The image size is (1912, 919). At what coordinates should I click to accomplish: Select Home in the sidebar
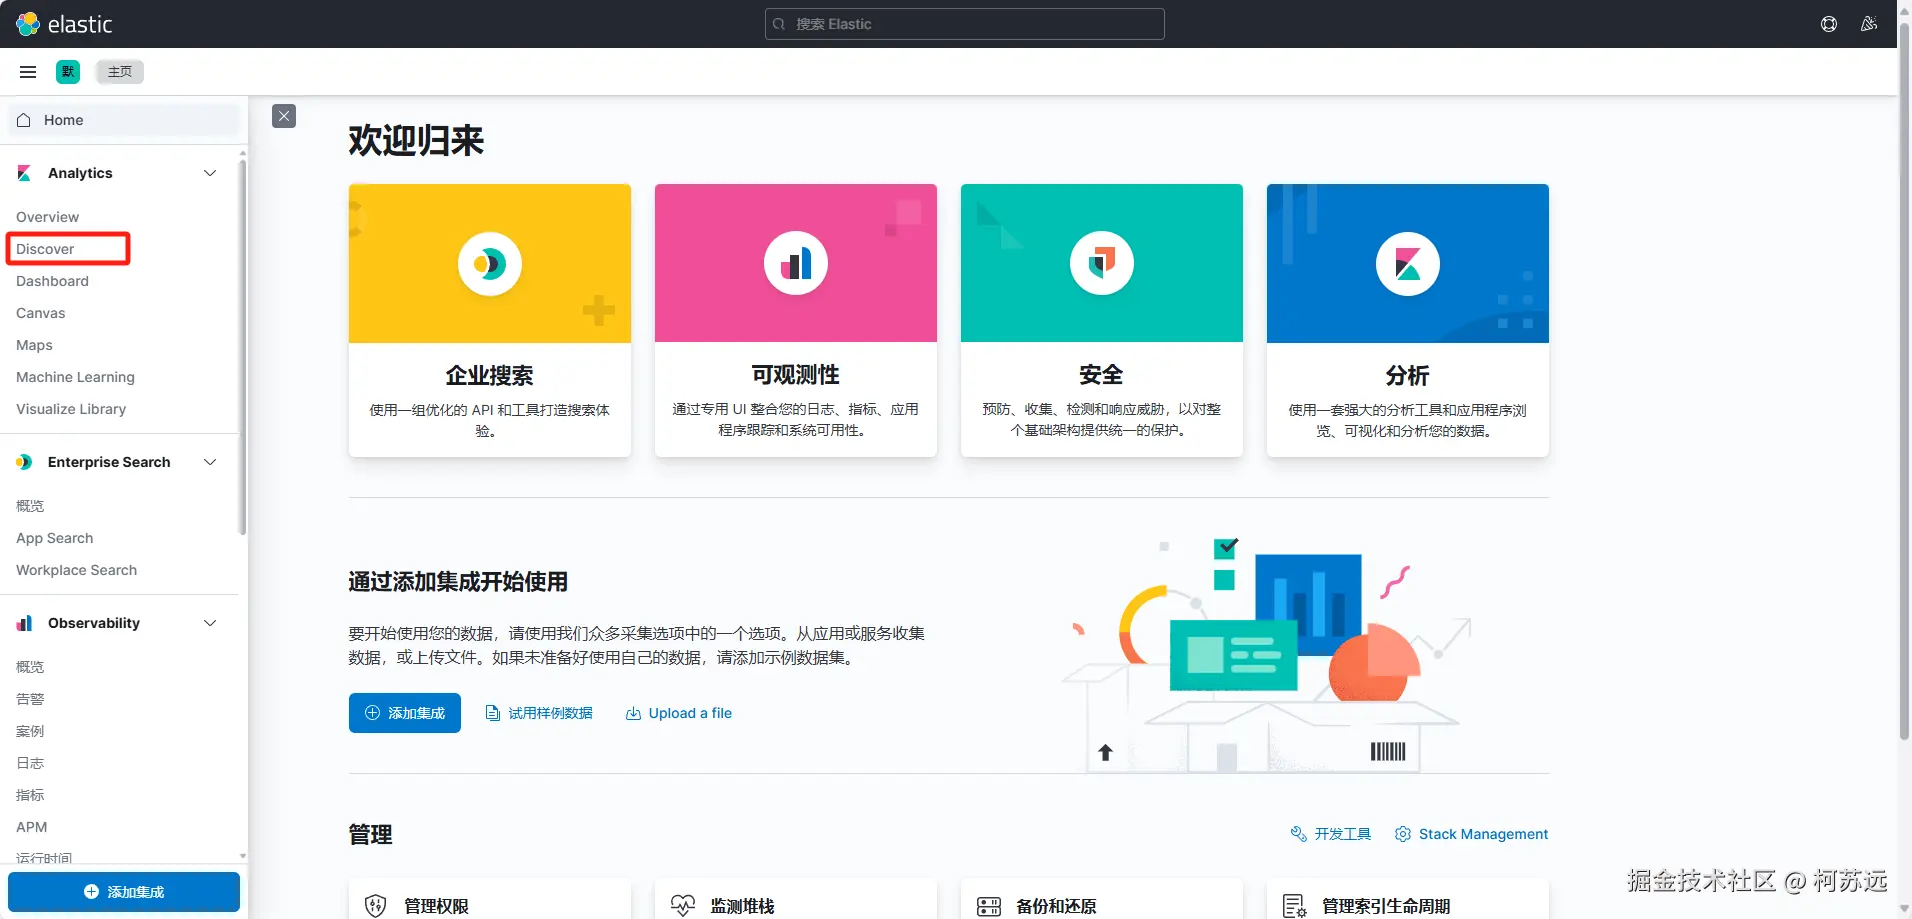click(x=124, y=120)
